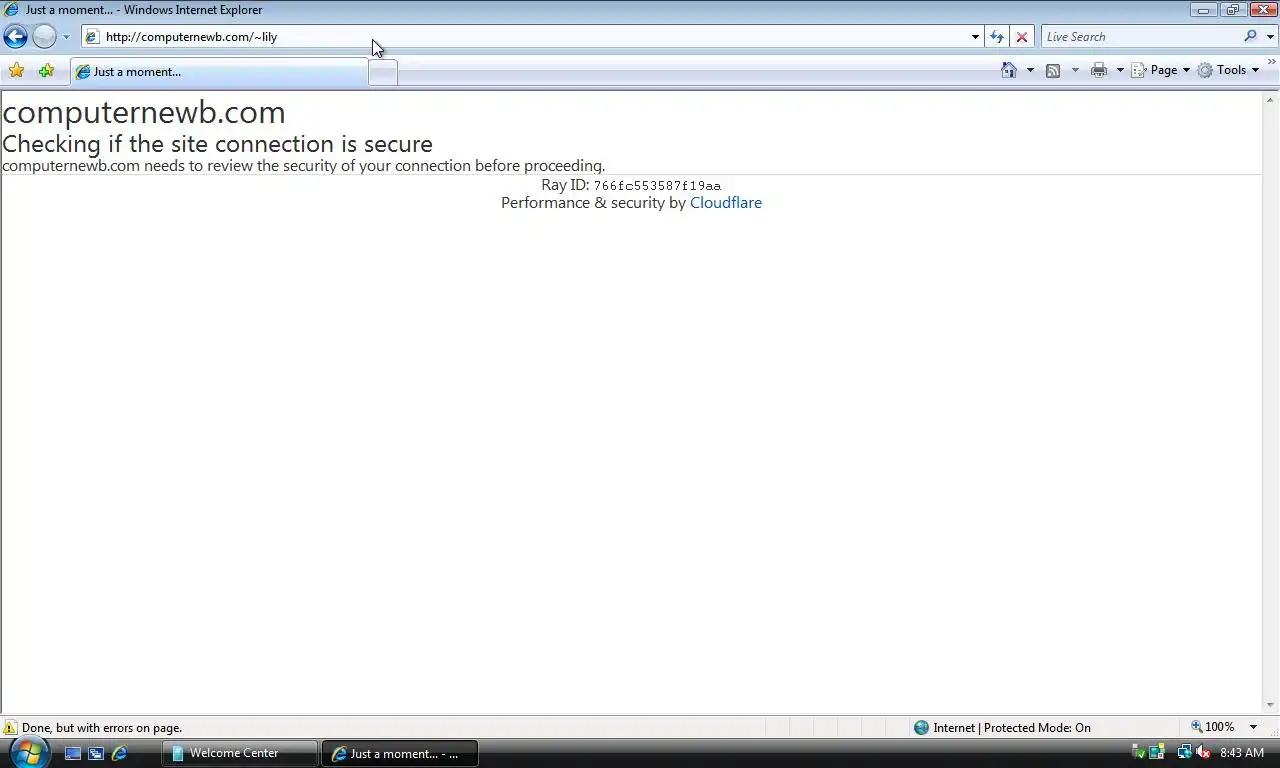Expand the zoom level dropdown arrow
The width and height of the screenshot is (1280, 768).
[x=1253, y=727]
